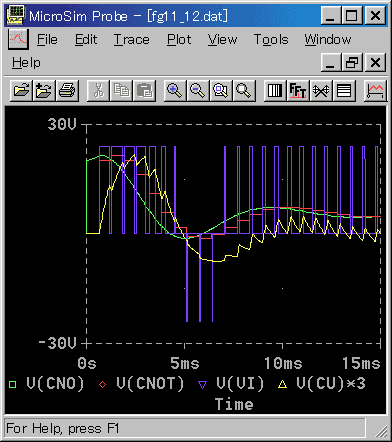The width and height of the screenshot is (392, 442).
Task: Toggle the Performance Analysis icon
Action: coord(321,91)
